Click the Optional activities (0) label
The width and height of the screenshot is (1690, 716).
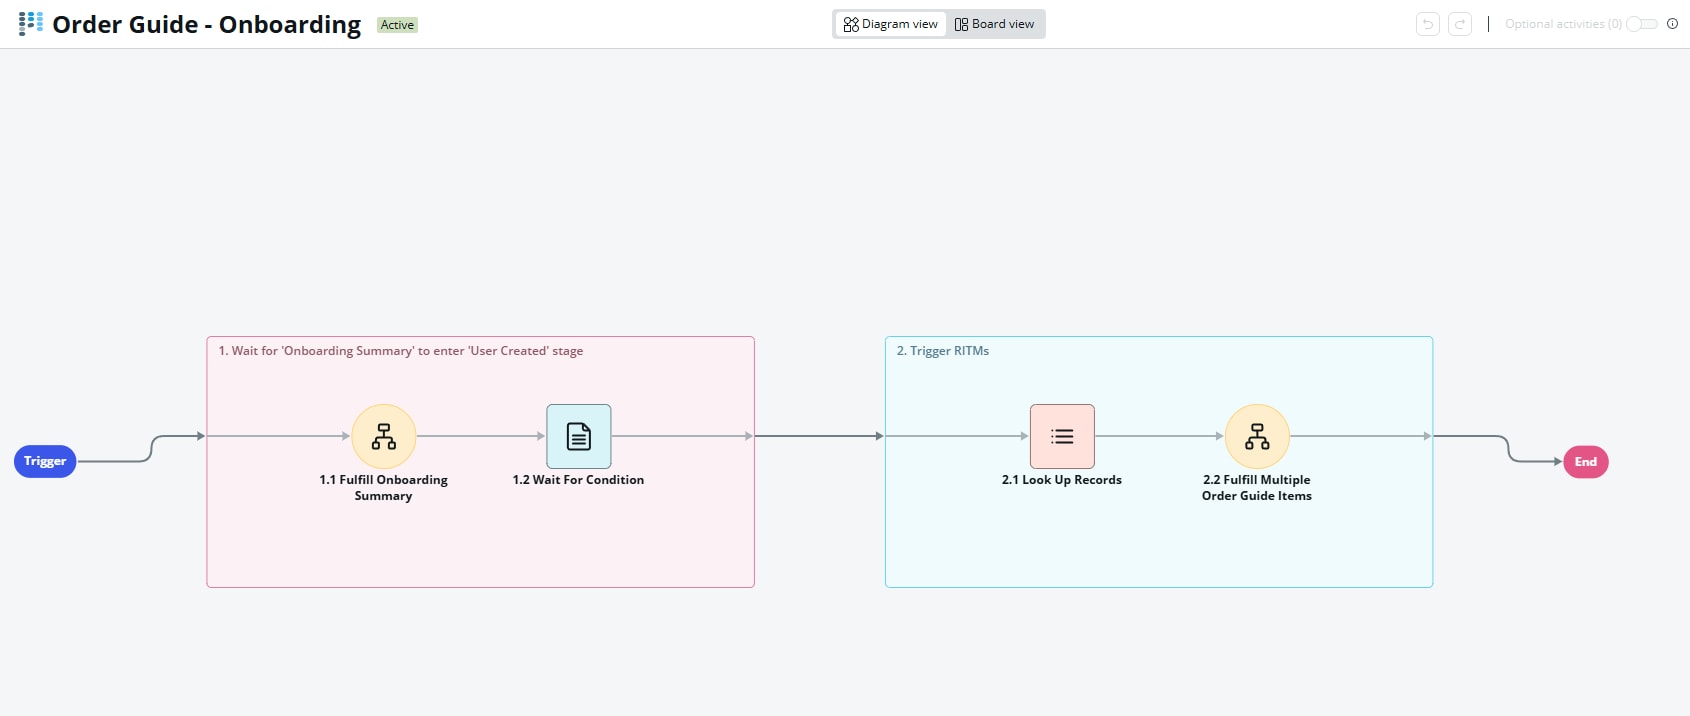point(1563,24)
